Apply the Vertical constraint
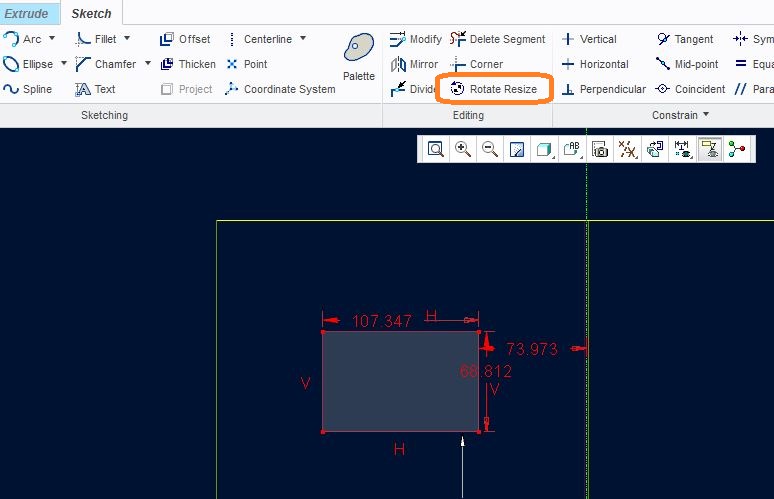The width and height of the screenshot is (774, 499). (x=589, y=39)
